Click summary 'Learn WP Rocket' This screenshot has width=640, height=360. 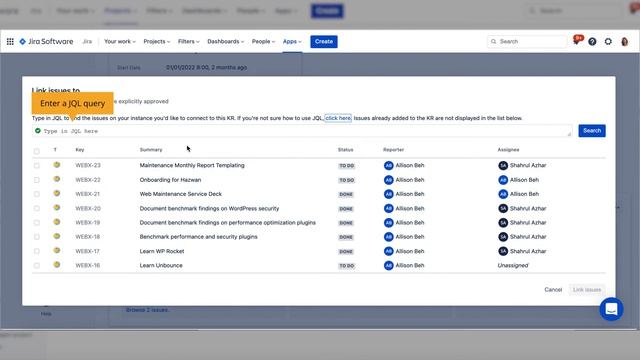pyautogui.click(x=162, y=251)
